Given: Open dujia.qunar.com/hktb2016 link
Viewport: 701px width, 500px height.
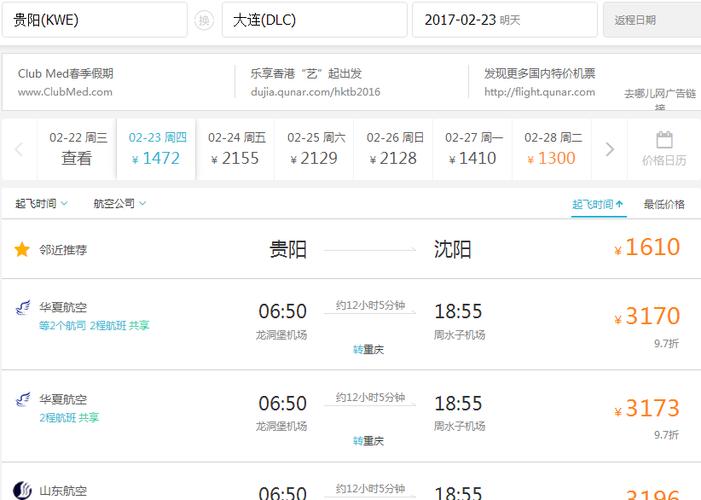Looking at the screenshot, I should coord(315,92).
